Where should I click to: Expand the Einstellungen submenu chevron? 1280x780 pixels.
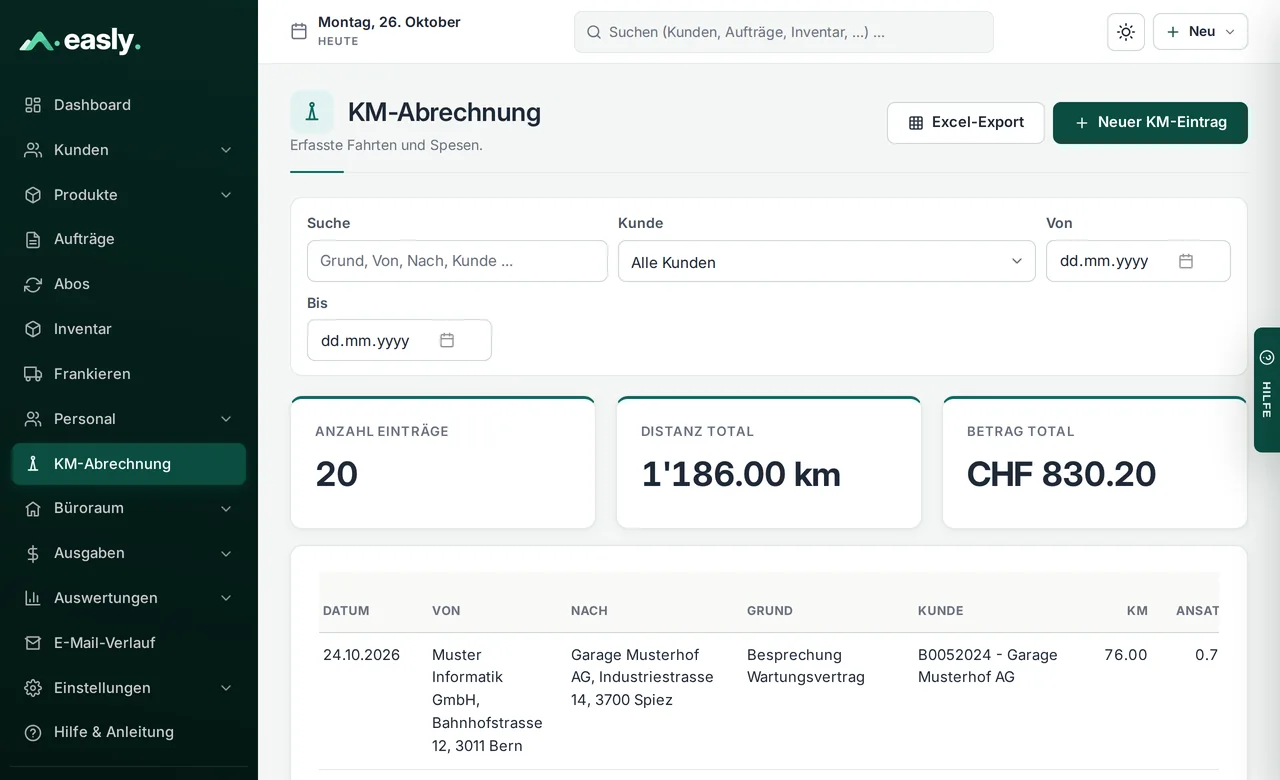226,688
